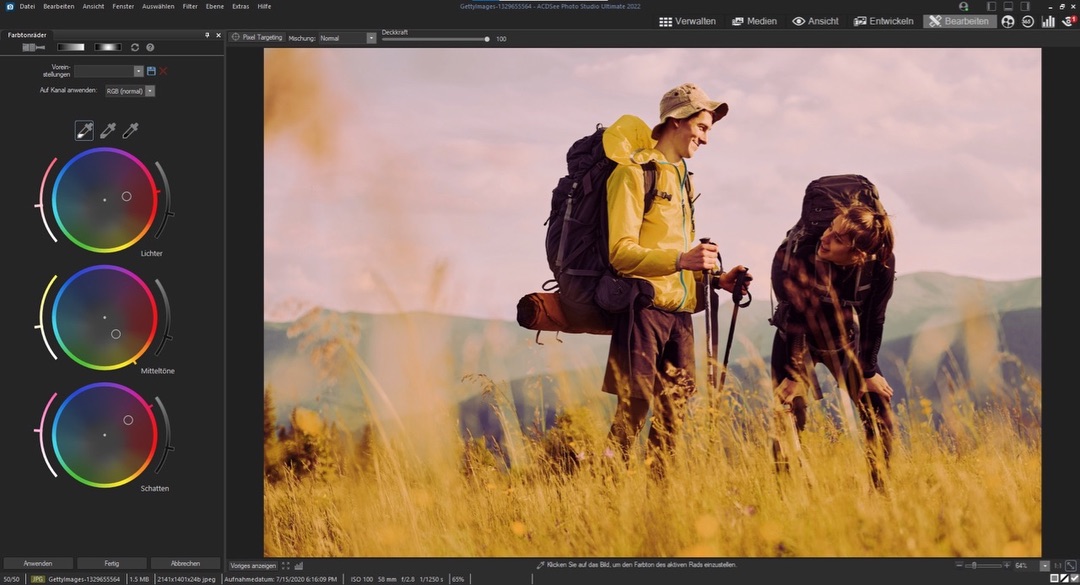1080x585 pixels.
Task: Click the reset arrows icon in Farbtonräder panel
Action: [135, 47]
